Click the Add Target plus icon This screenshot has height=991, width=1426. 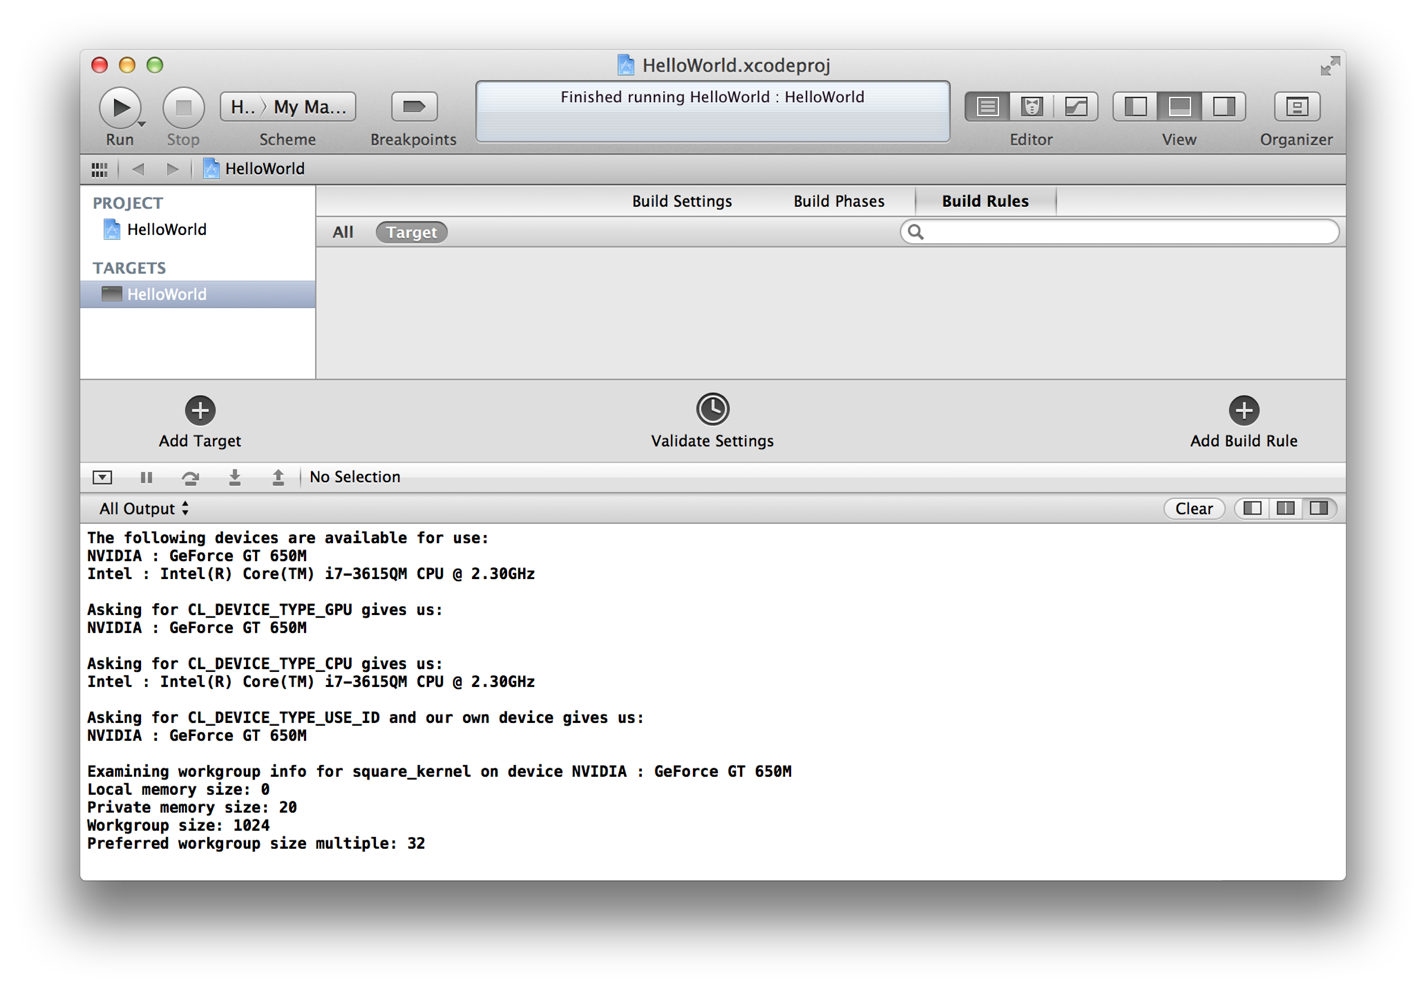click(x=200, y=410)
